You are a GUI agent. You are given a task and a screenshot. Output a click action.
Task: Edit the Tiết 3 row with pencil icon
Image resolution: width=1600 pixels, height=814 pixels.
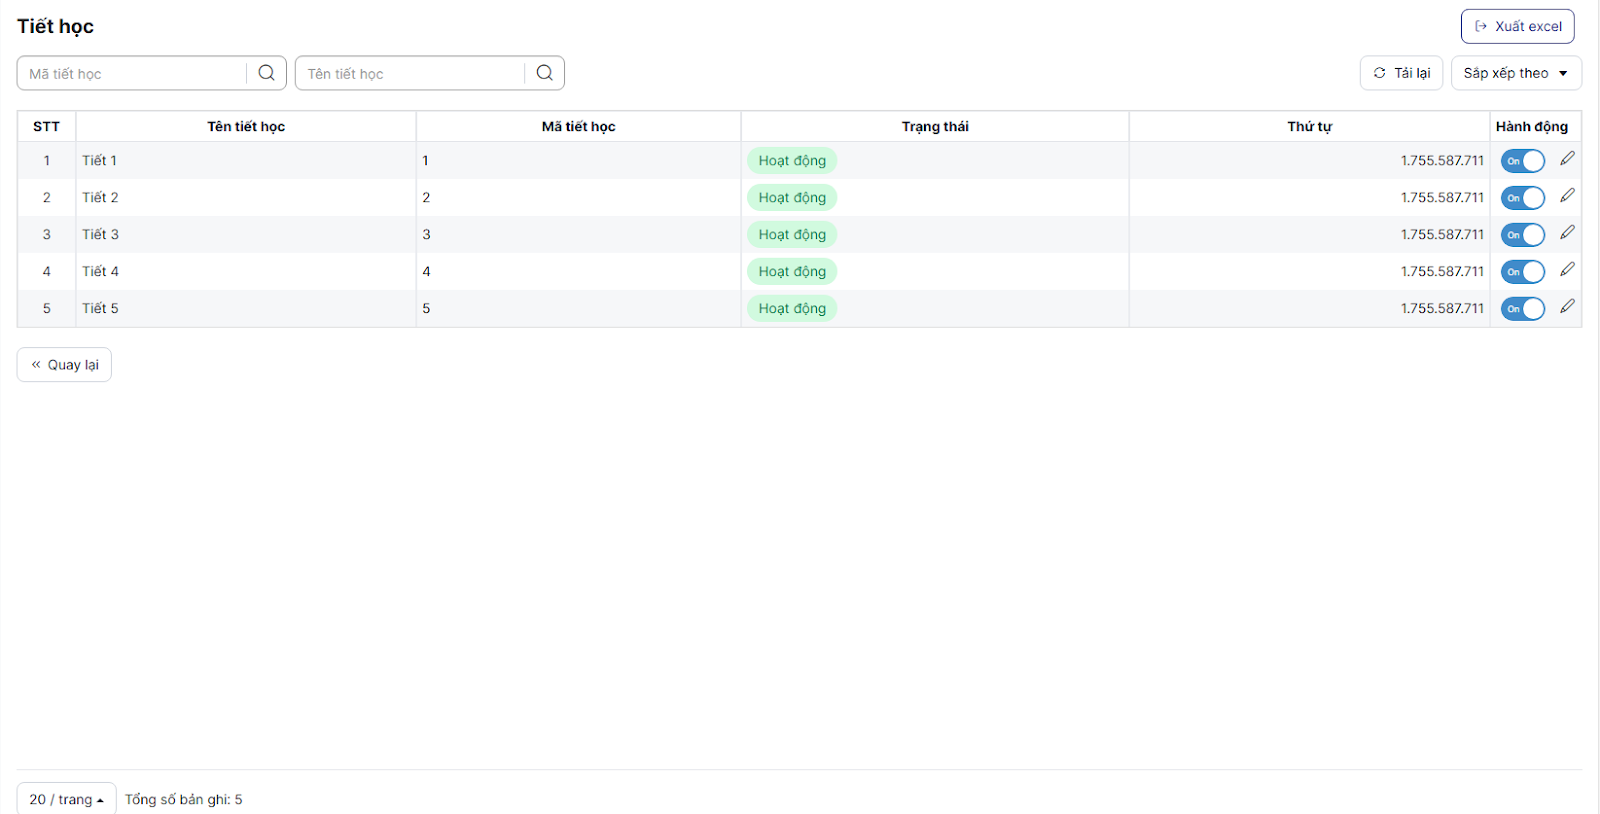(1567, 233)
